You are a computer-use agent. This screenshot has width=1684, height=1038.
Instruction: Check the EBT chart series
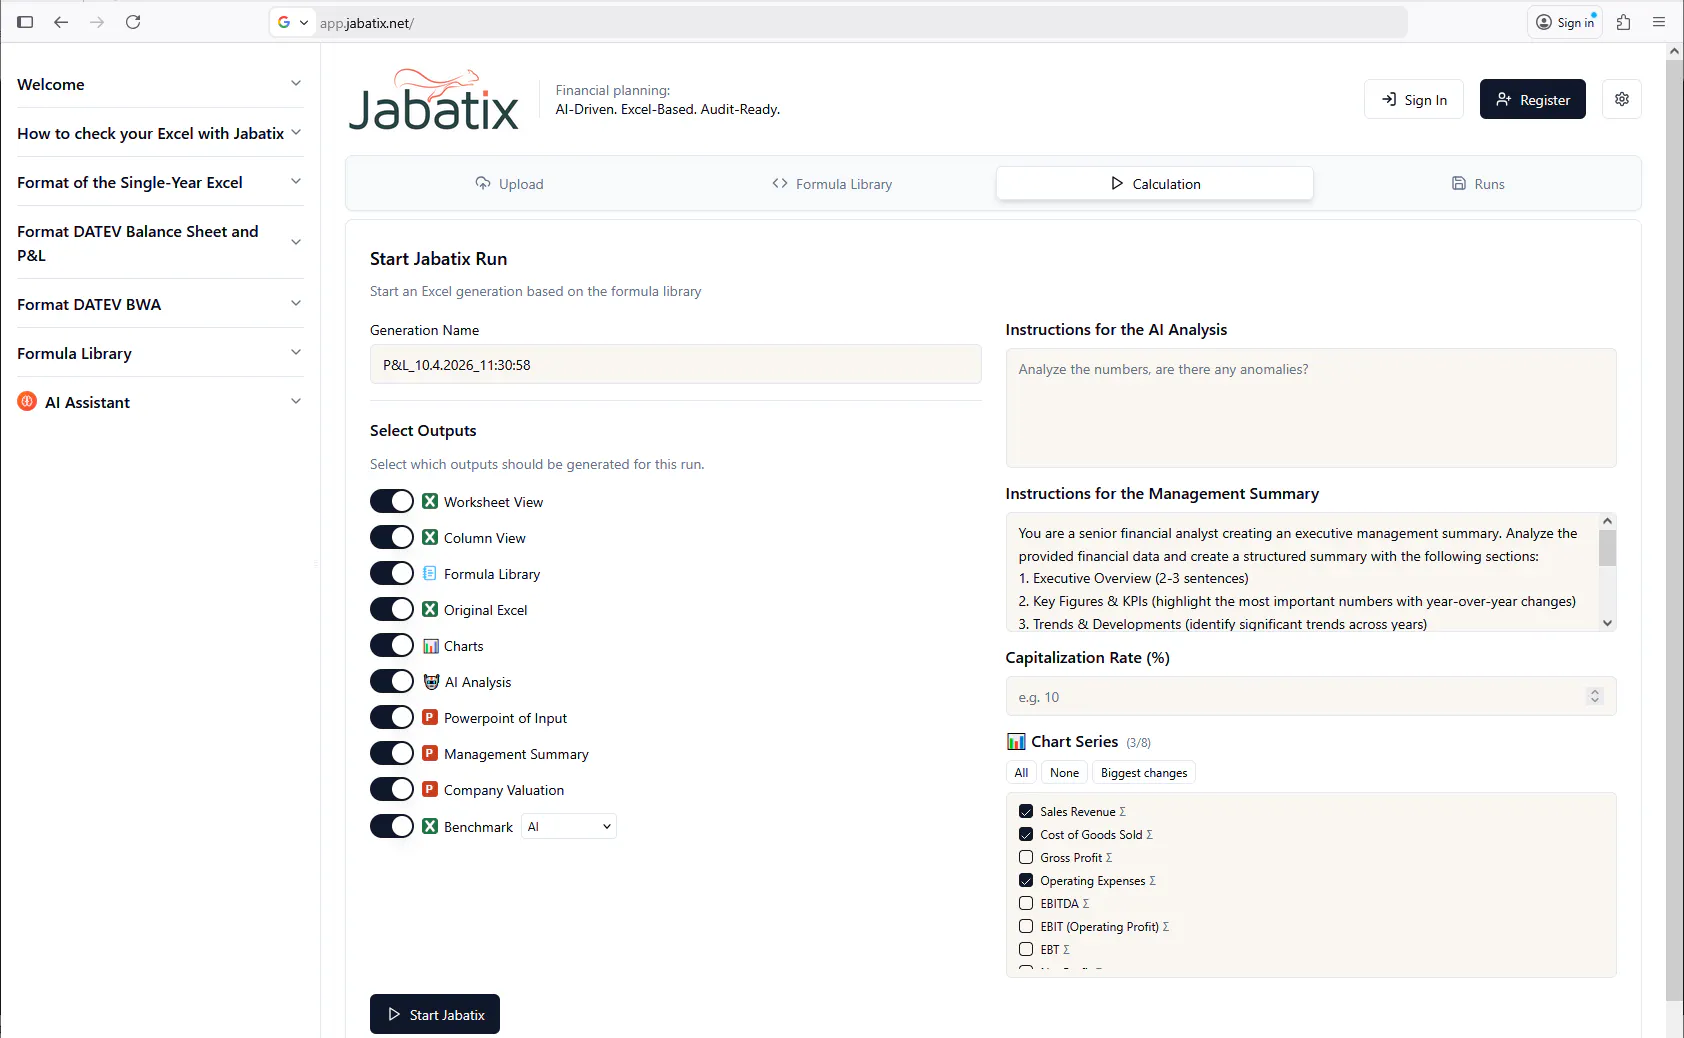pos(1026,949)
